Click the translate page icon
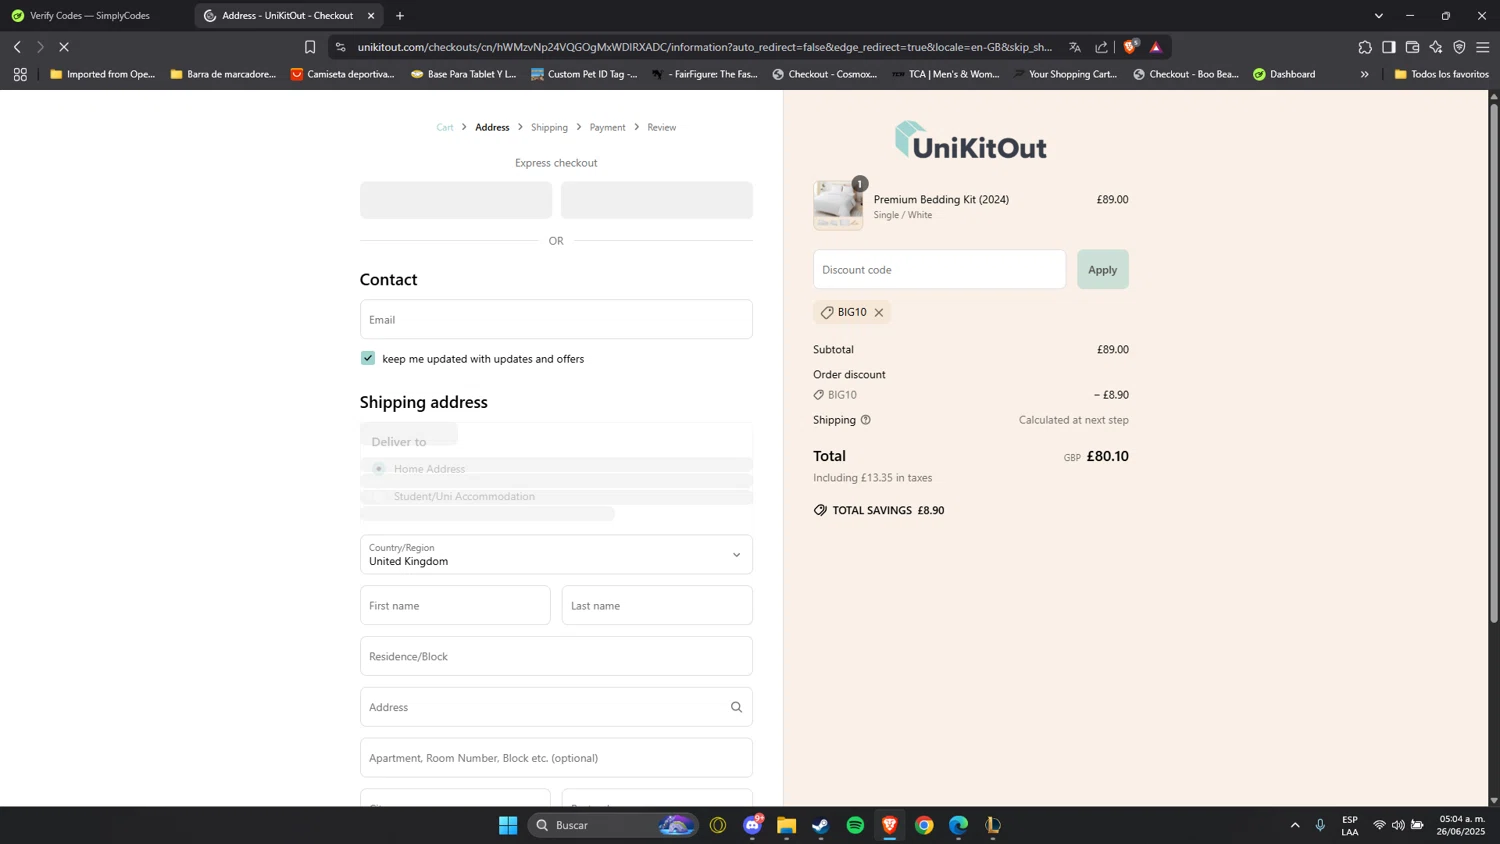Viewport: 1500px width, 844px height. [1075, 47]
